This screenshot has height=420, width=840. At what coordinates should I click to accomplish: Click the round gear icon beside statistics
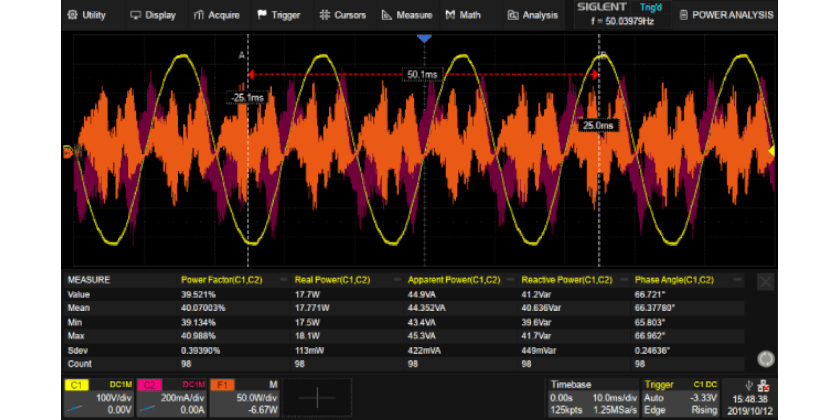(765, 358)
